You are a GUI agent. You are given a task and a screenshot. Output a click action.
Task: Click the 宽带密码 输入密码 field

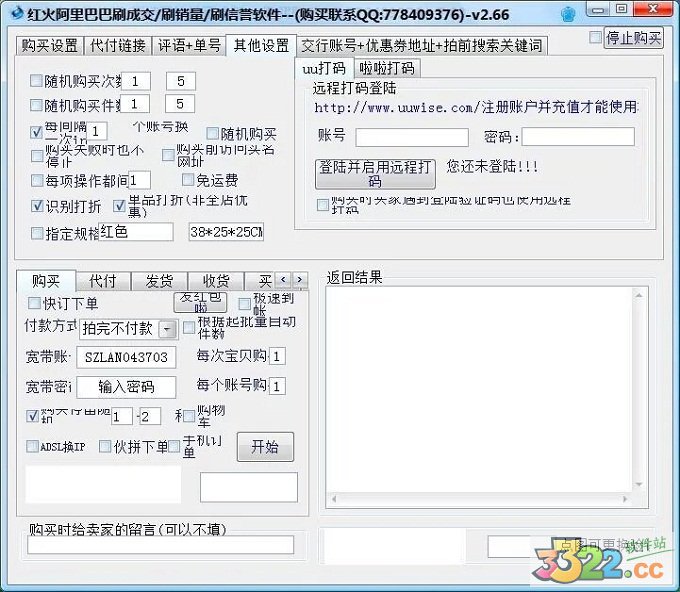click(x=126, y=387)
